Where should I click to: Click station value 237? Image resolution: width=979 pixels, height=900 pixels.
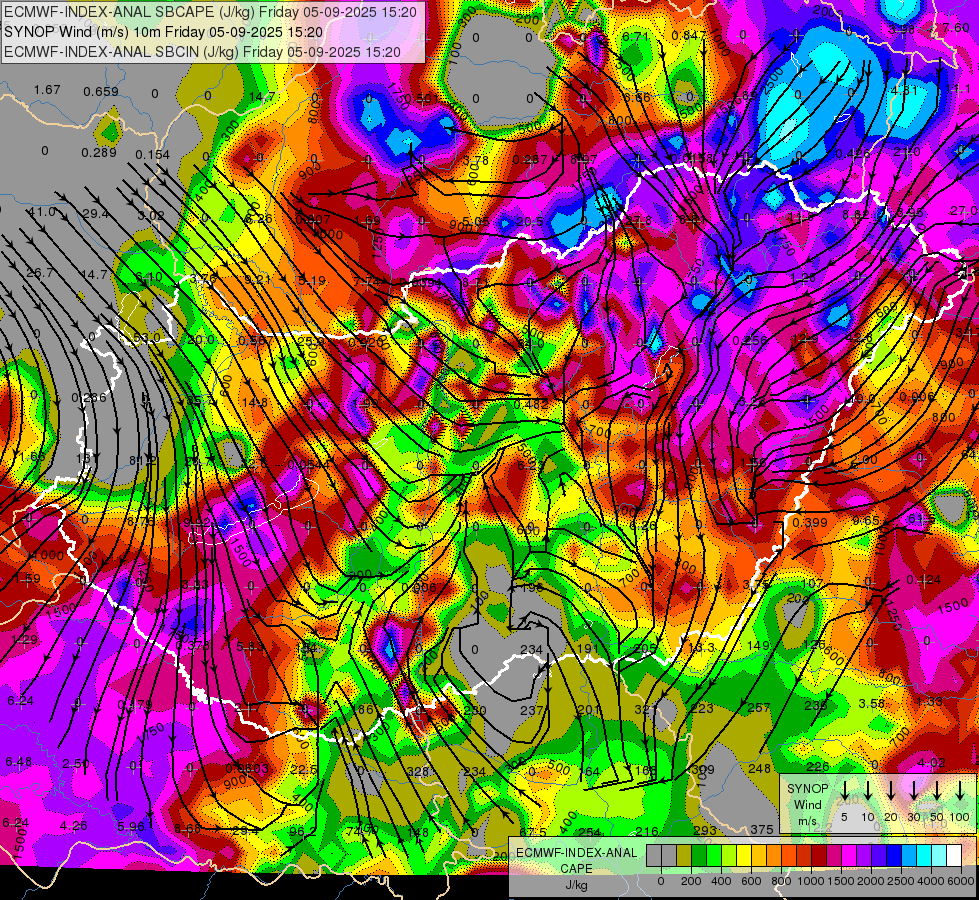click(x=531, y=710)
